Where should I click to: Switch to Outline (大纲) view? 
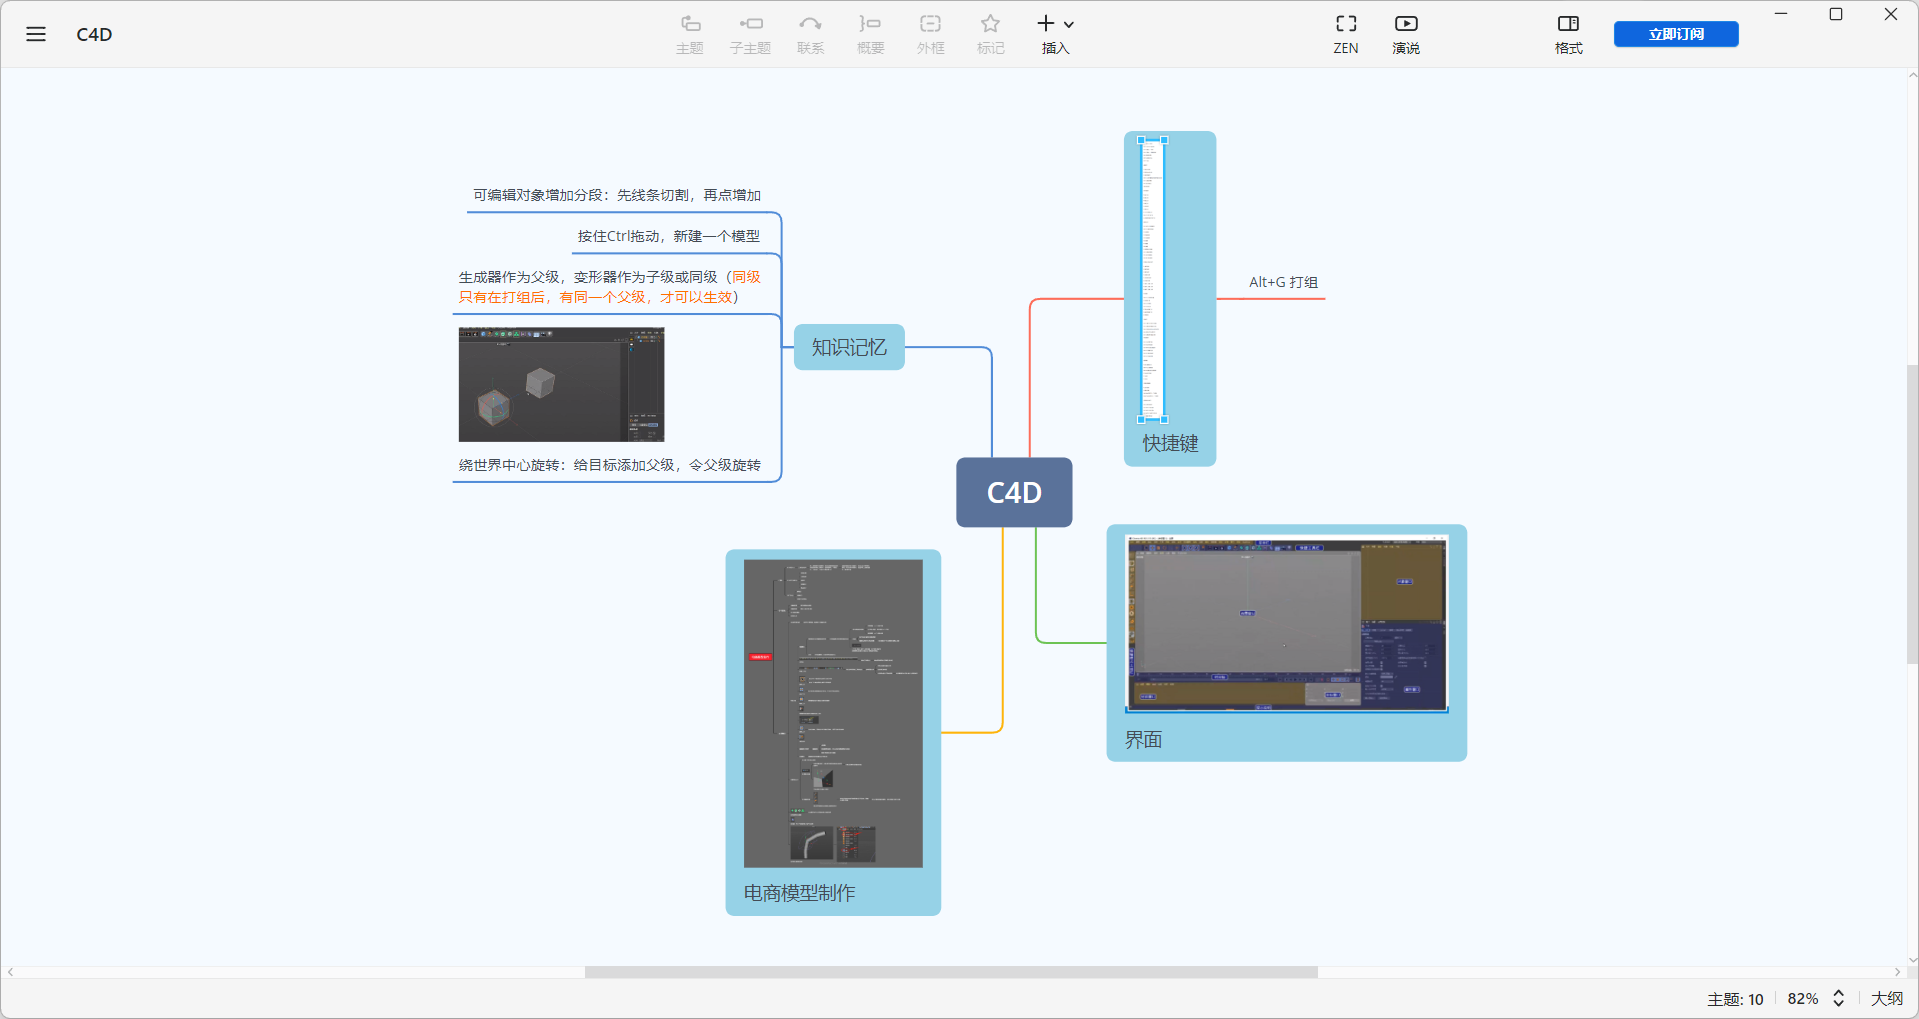point(1887,998)
